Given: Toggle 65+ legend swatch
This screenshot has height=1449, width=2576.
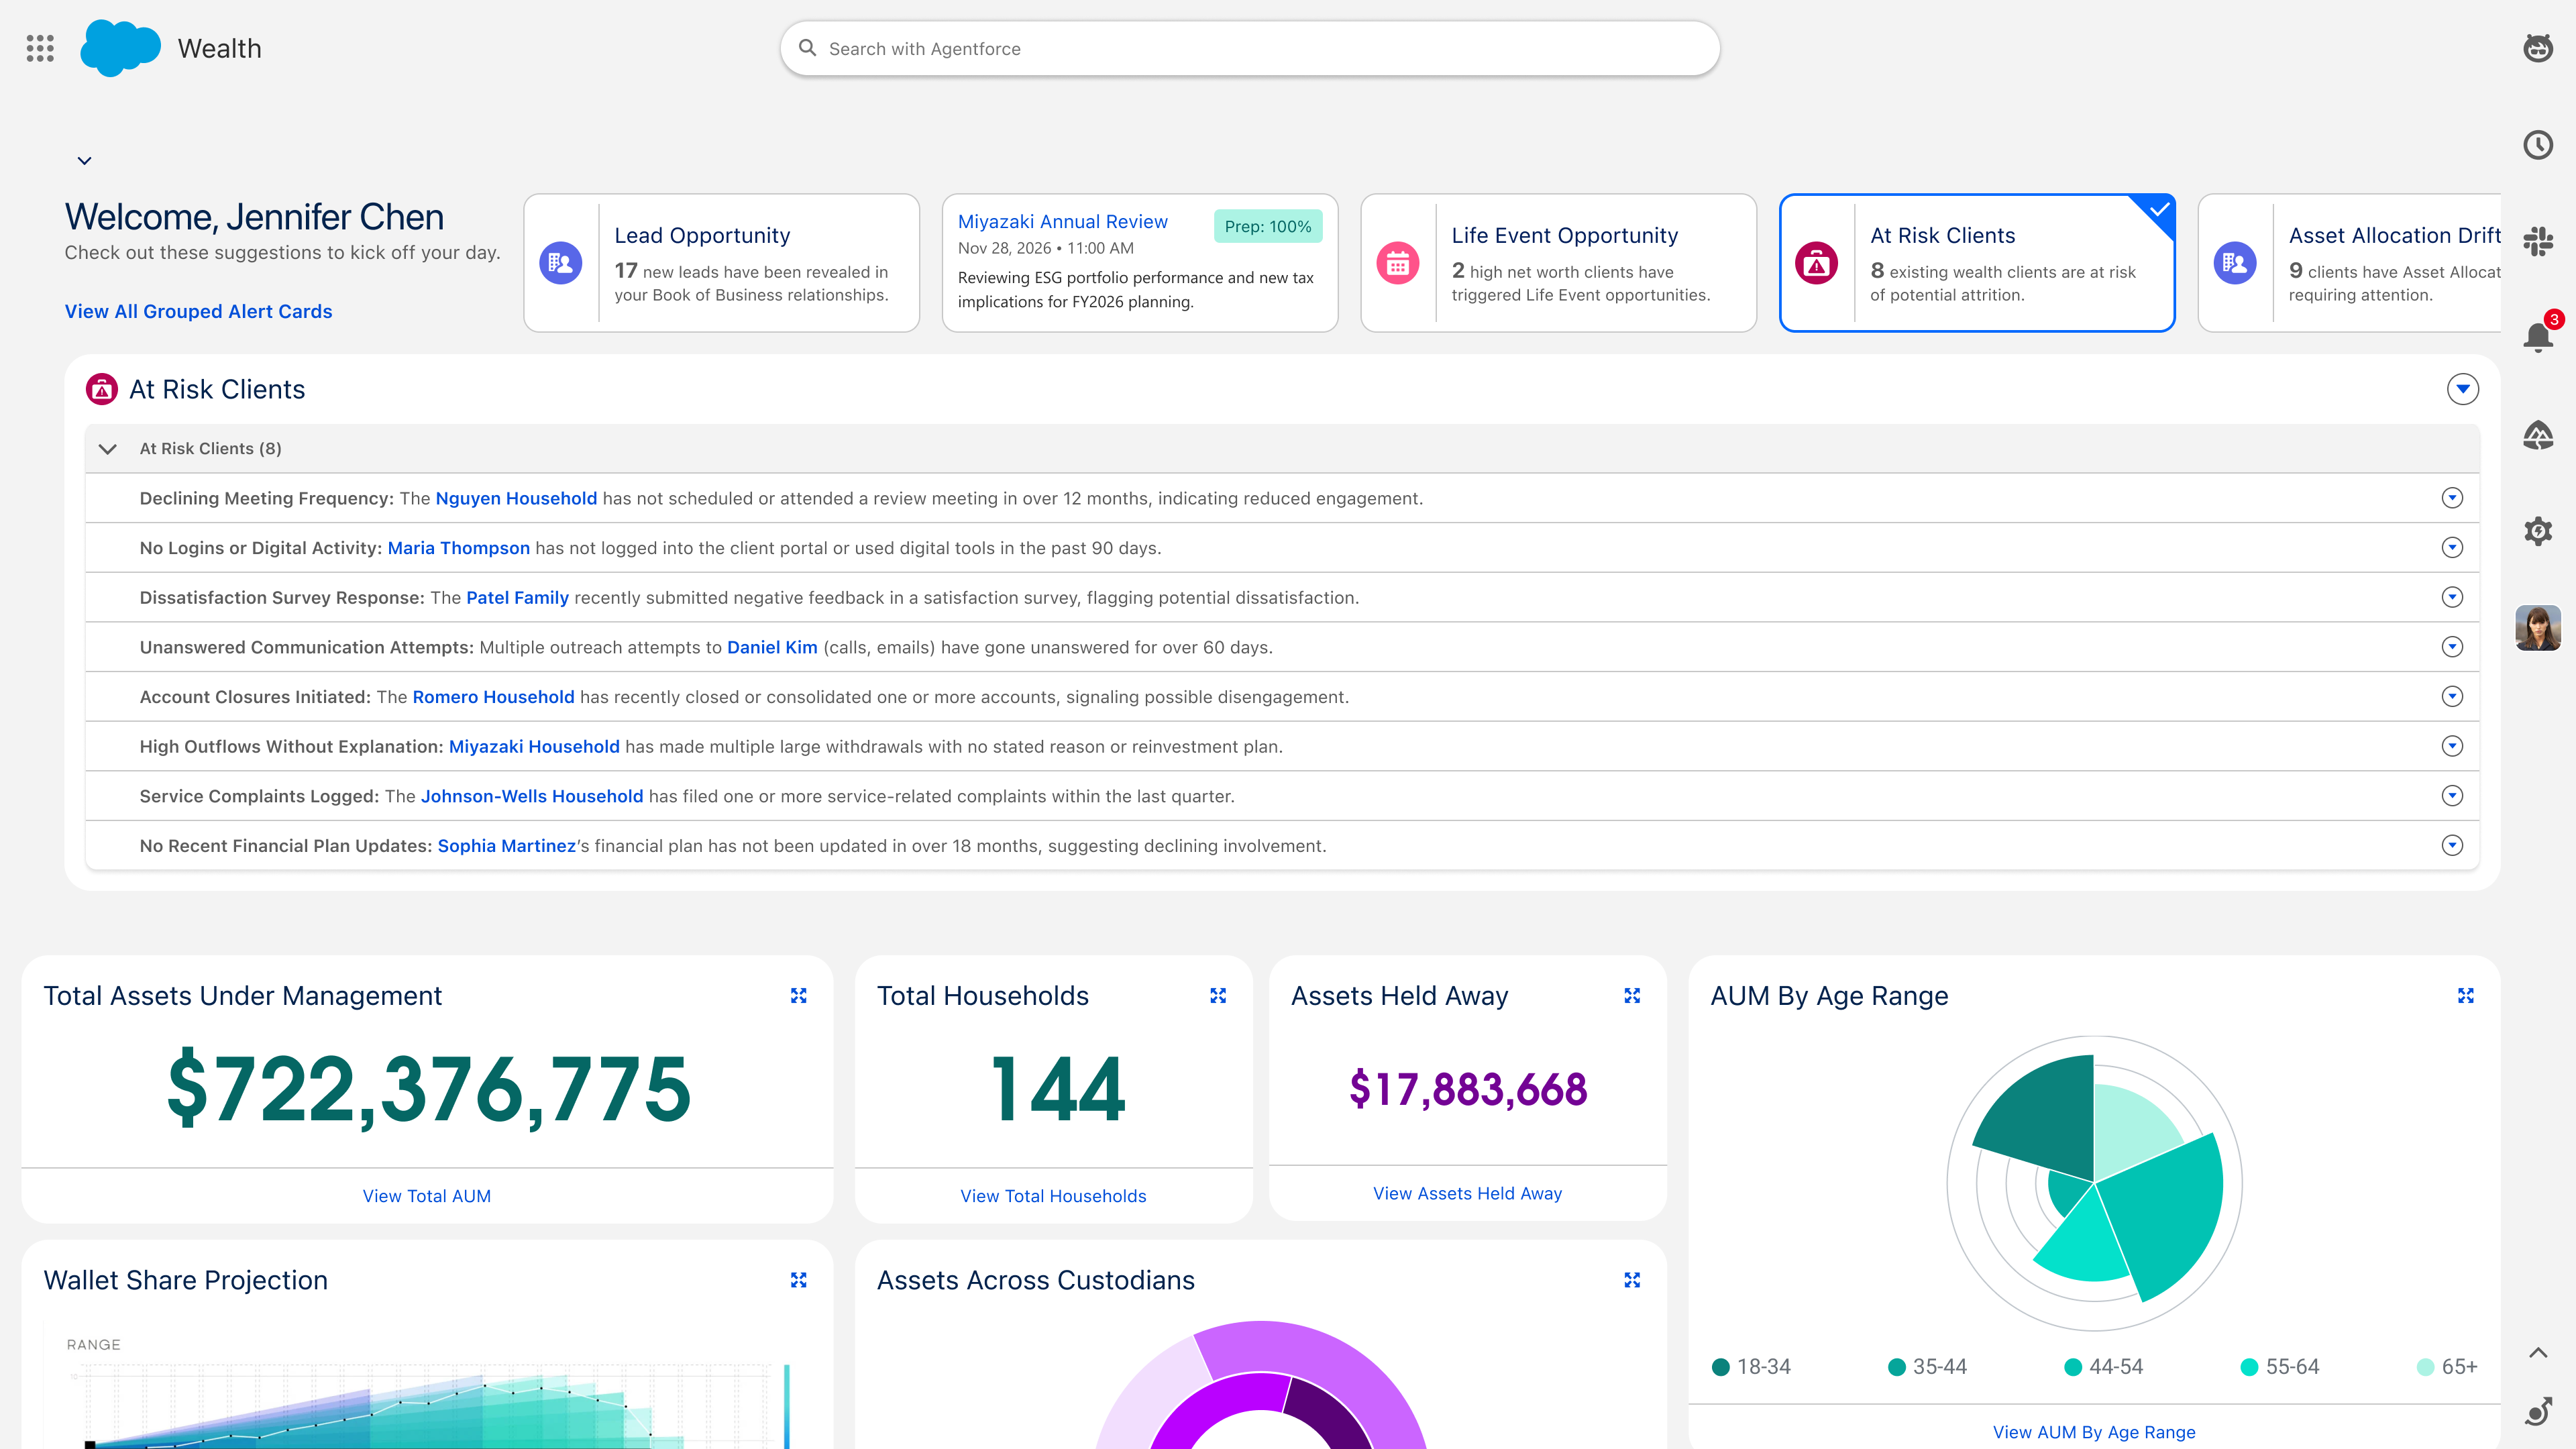Looking at the screenshot, I should pyautogui.click(x=2426, y=1367).
